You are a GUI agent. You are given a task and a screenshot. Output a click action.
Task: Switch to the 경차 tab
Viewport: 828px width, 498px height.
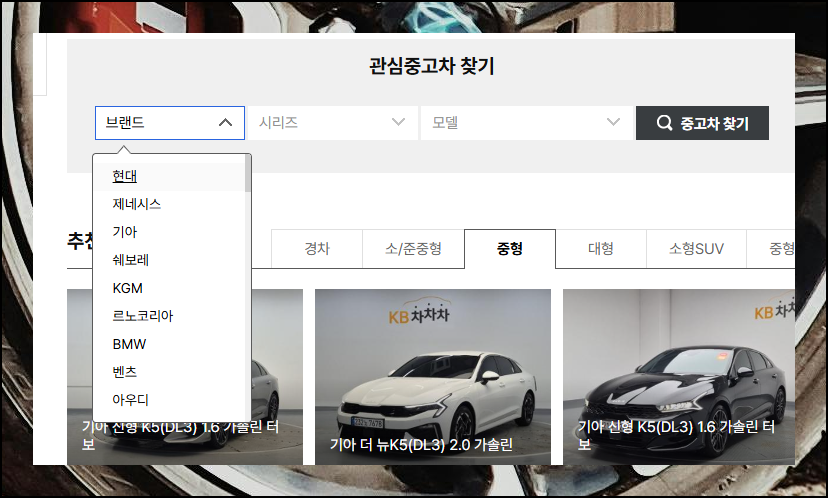(x=317, y=249)
